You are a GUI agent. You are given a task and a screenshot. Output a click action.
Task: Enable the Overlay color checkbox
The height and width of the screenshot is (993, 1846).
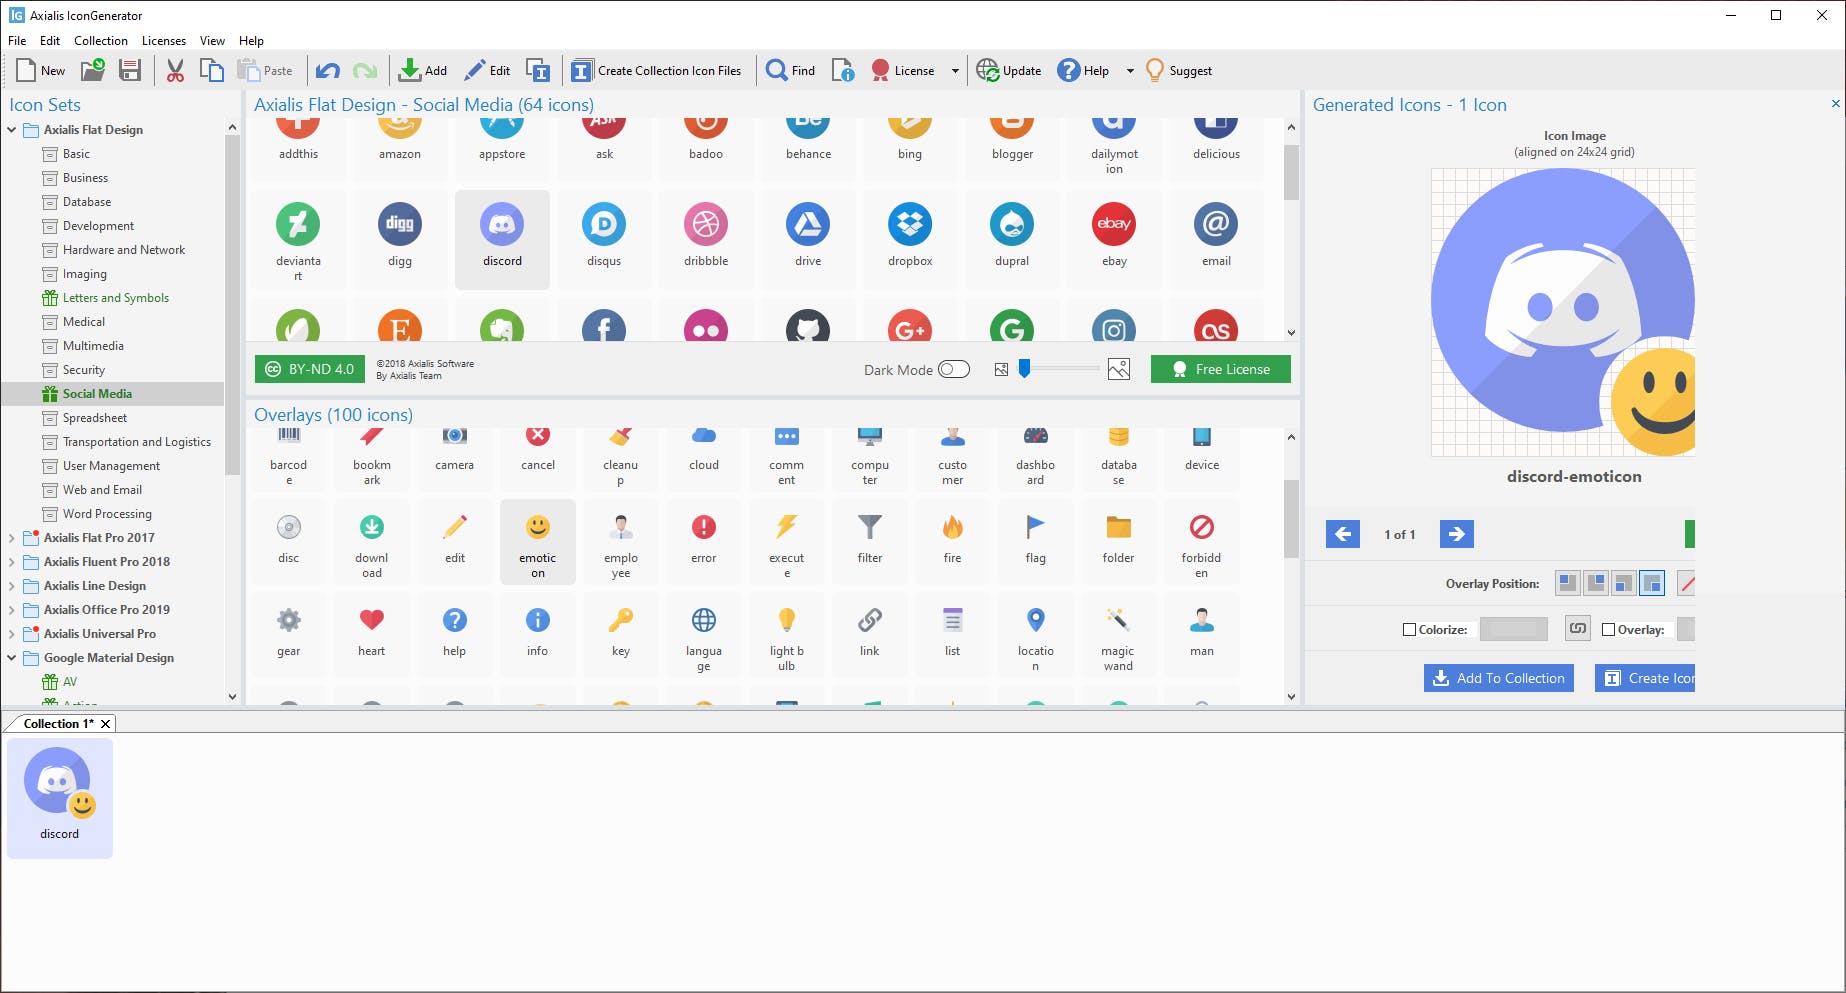pos(1608,630)
